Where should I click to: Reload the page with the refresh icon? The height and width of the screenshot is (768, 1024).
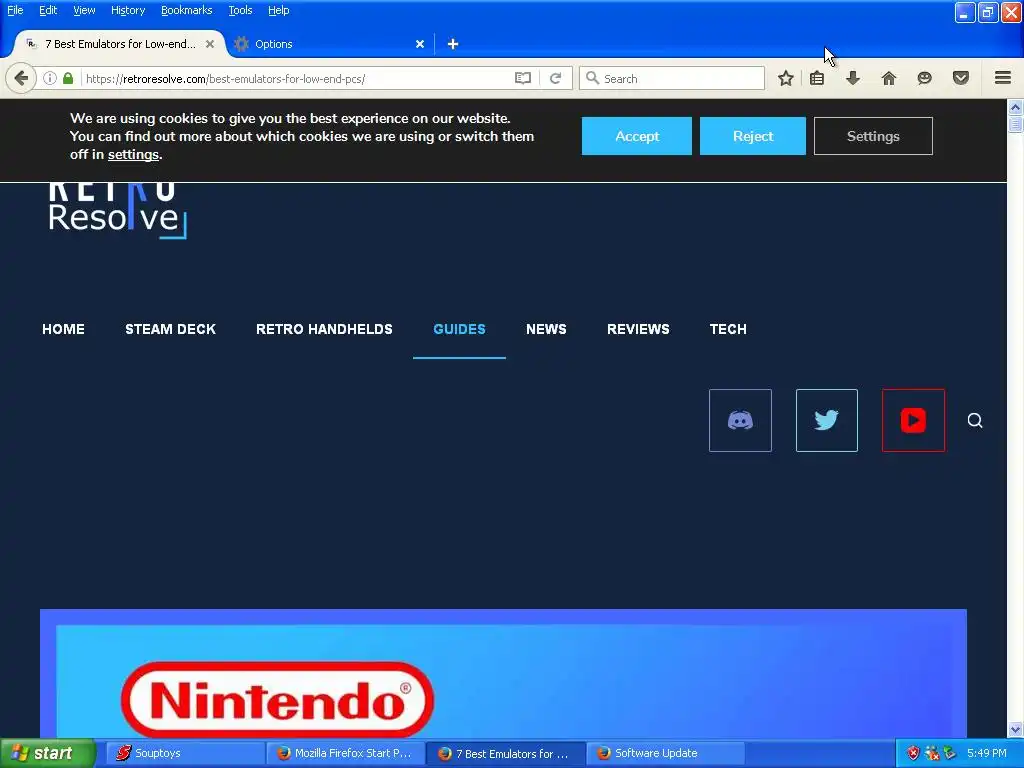[555, 78]
